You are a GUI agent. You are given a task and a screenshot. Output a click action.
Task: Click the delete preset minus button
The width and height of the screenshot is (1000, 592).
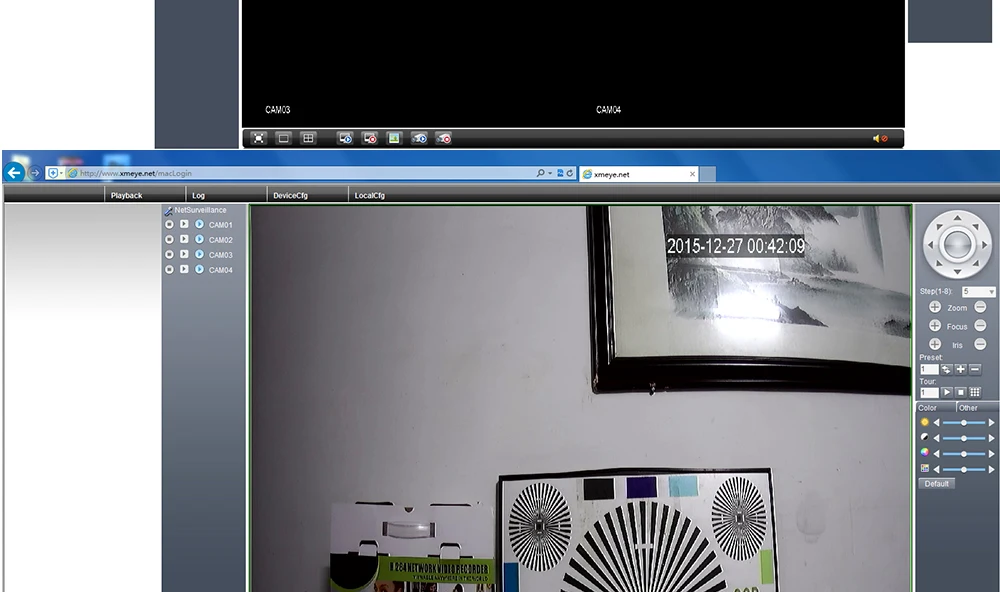pyautogui.click(x=975, y=369)
